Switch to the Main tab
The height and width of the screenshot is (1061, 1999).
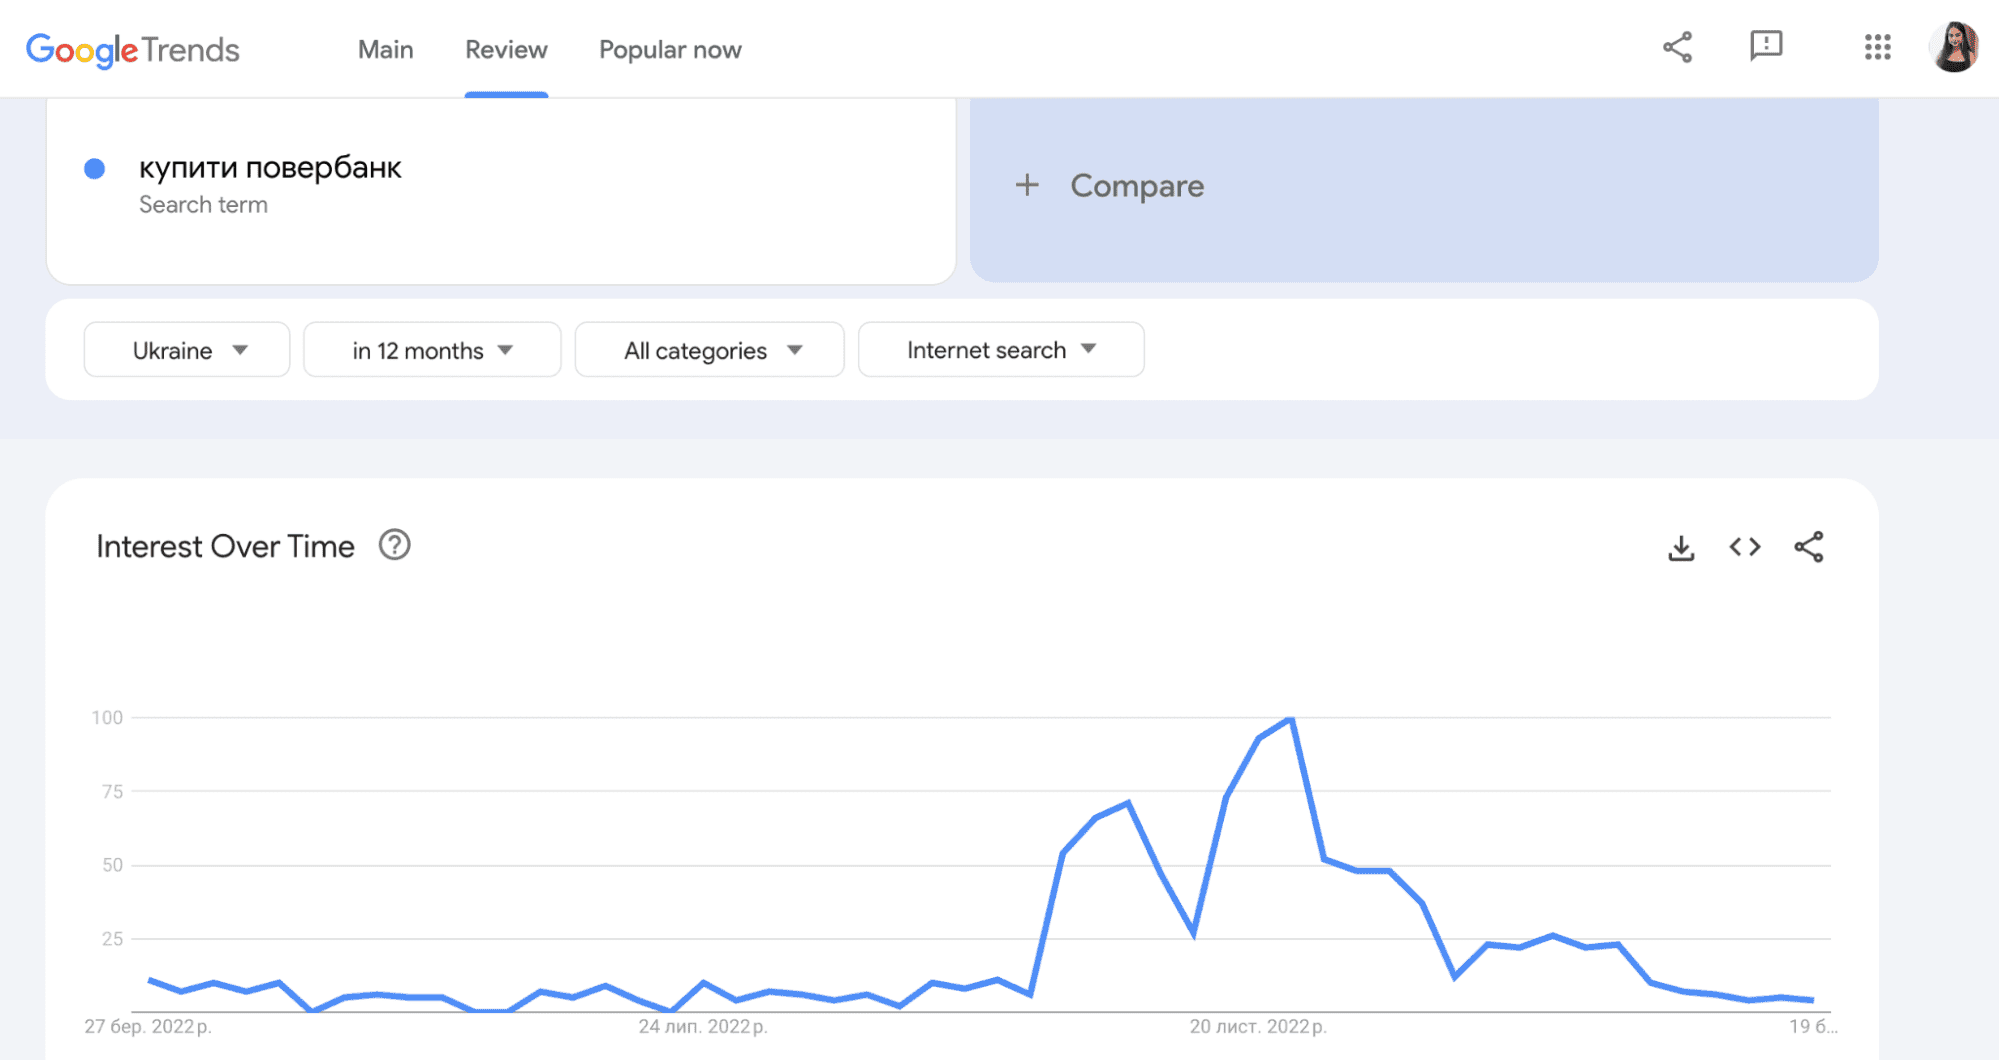pos(385,49)
